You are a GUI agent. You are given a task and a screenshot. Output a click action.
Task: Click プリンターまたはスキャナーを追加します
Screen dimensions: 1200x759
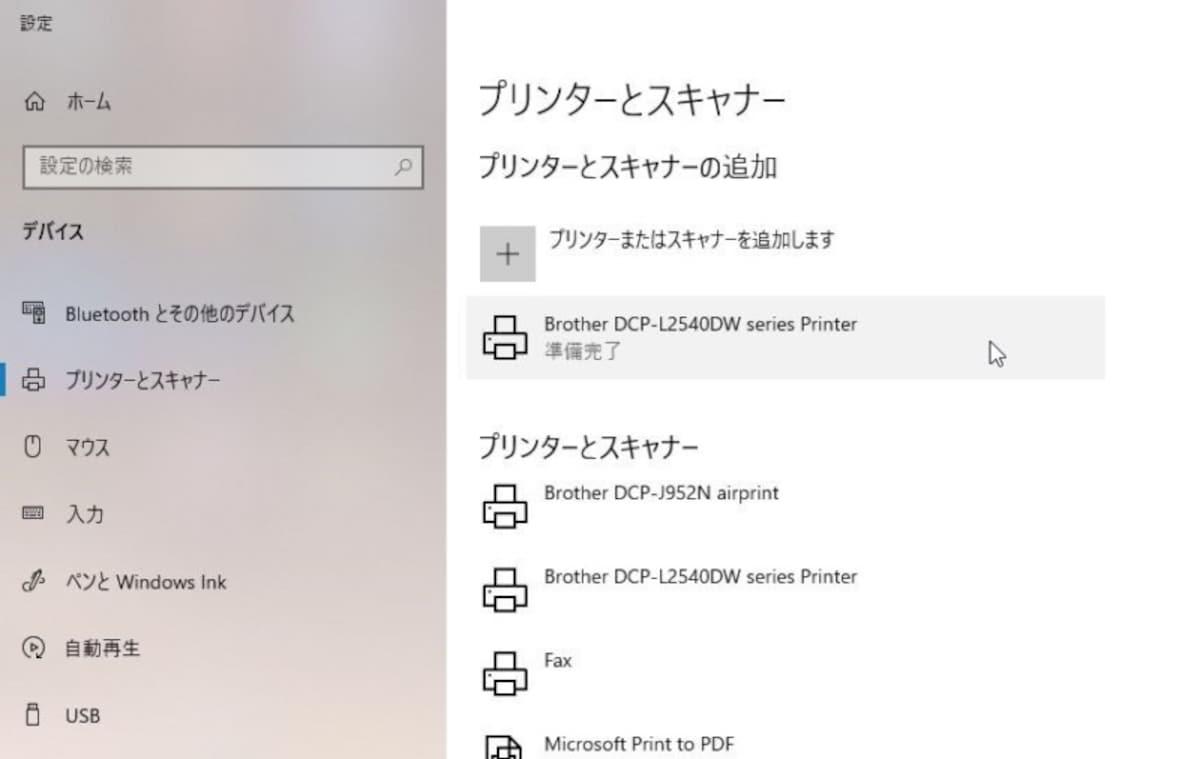pyautogui.click(x=691, y=240)
